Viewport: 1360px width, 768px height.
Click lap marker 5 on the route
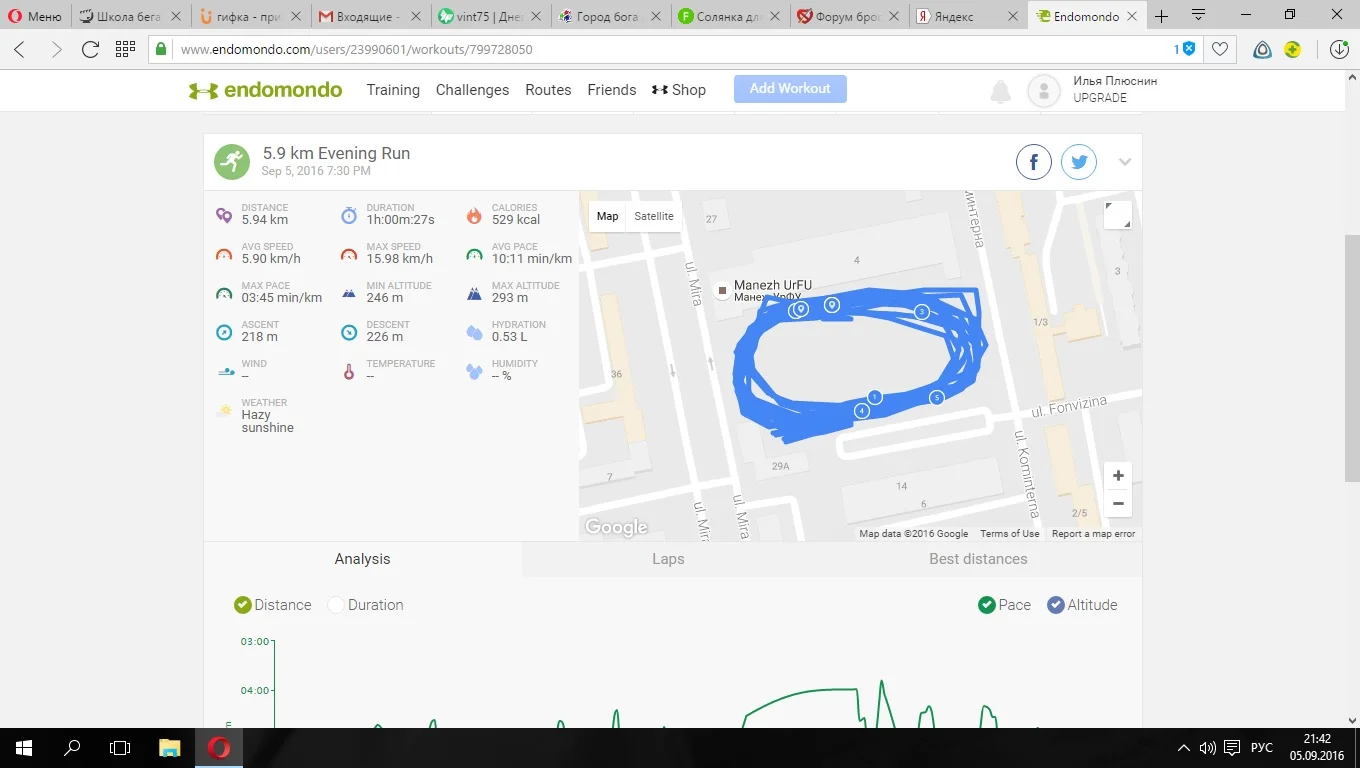937,398
